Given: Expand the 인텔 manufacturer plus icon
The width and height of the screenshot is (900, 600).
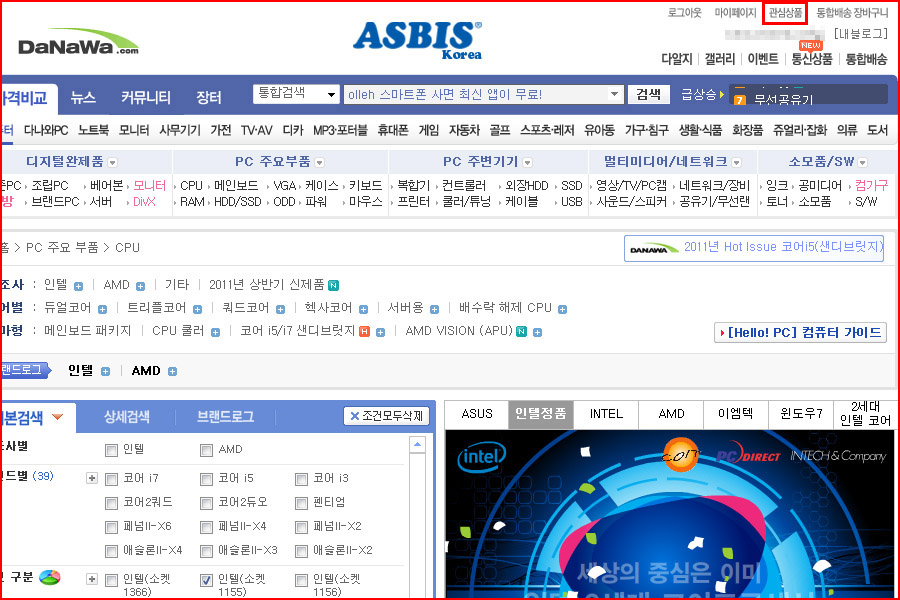Looking at the screenshot, I should click(79, 286).
